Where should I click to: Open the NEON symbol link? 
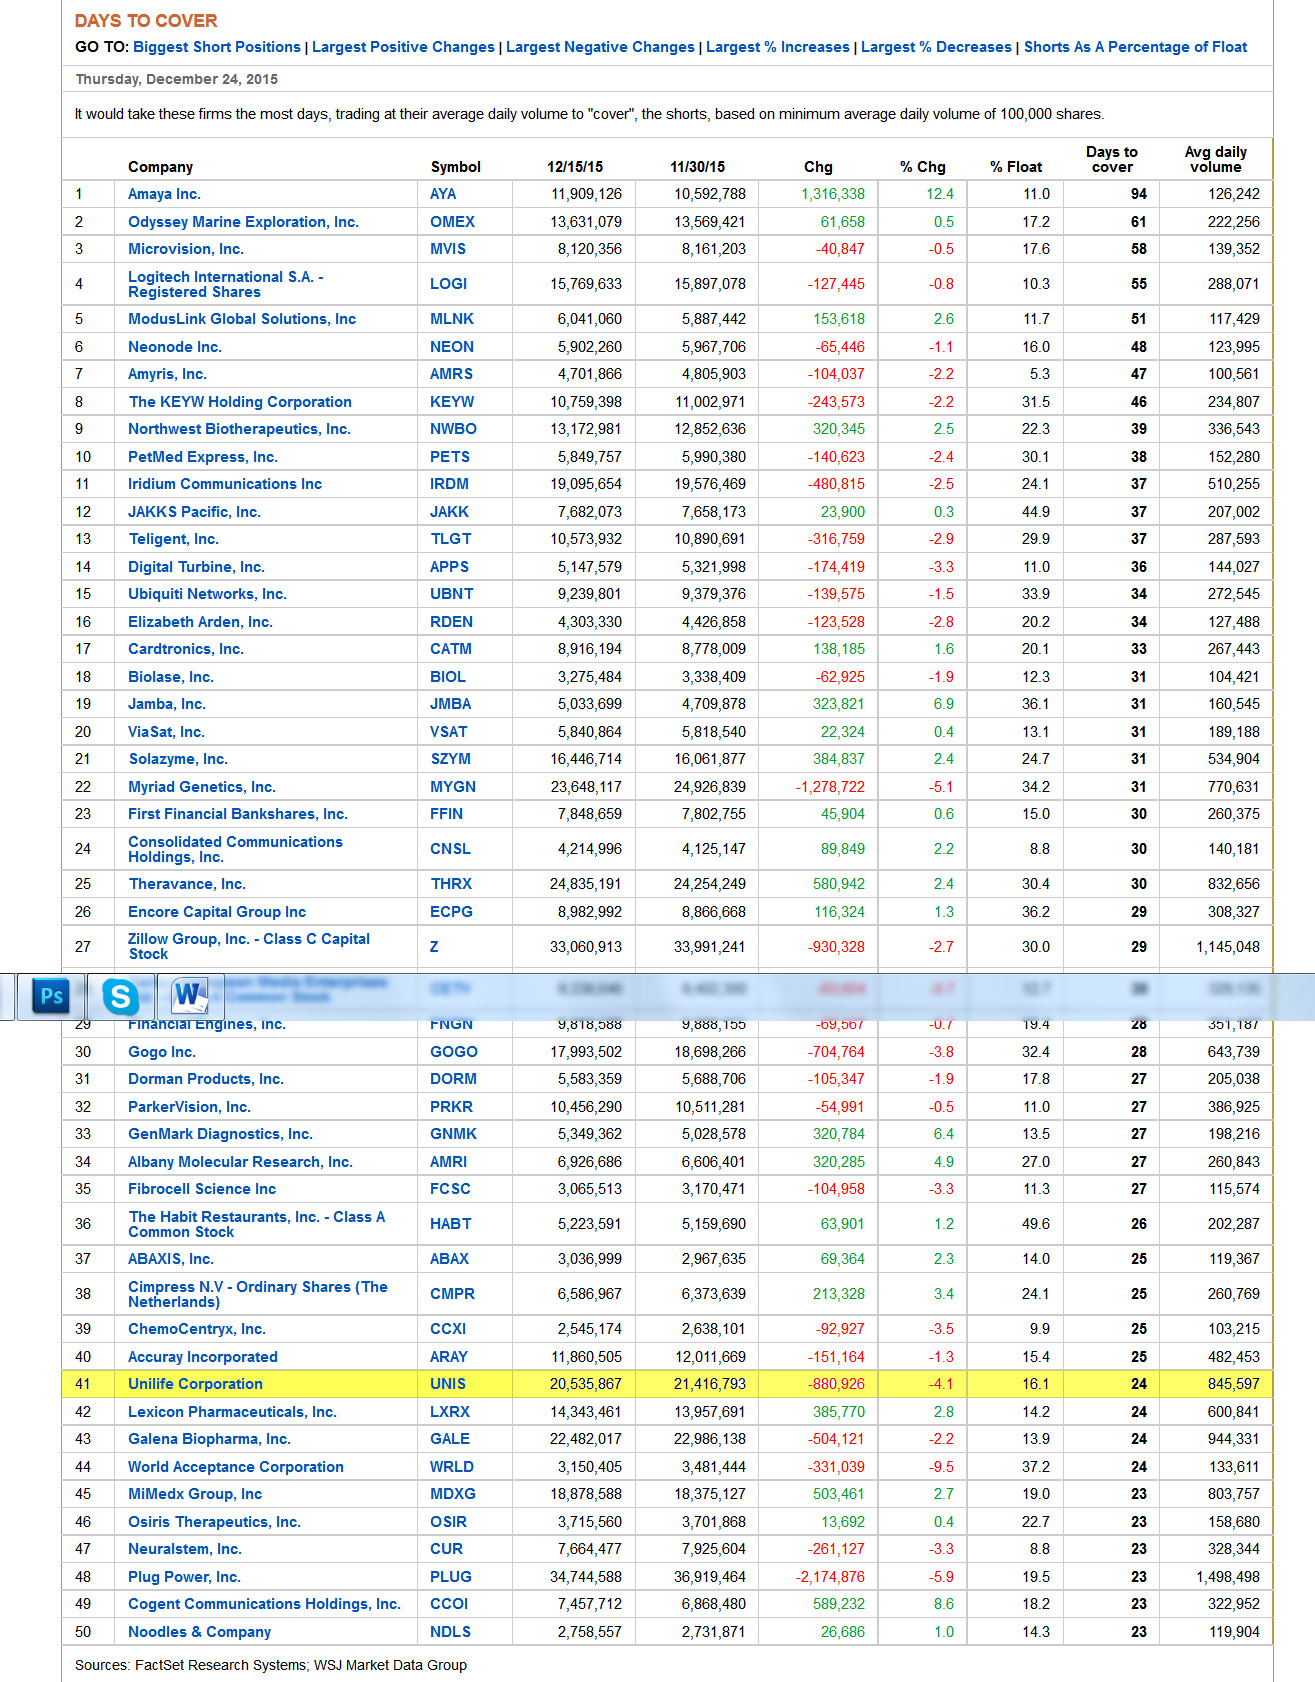(x=452, y=347)
